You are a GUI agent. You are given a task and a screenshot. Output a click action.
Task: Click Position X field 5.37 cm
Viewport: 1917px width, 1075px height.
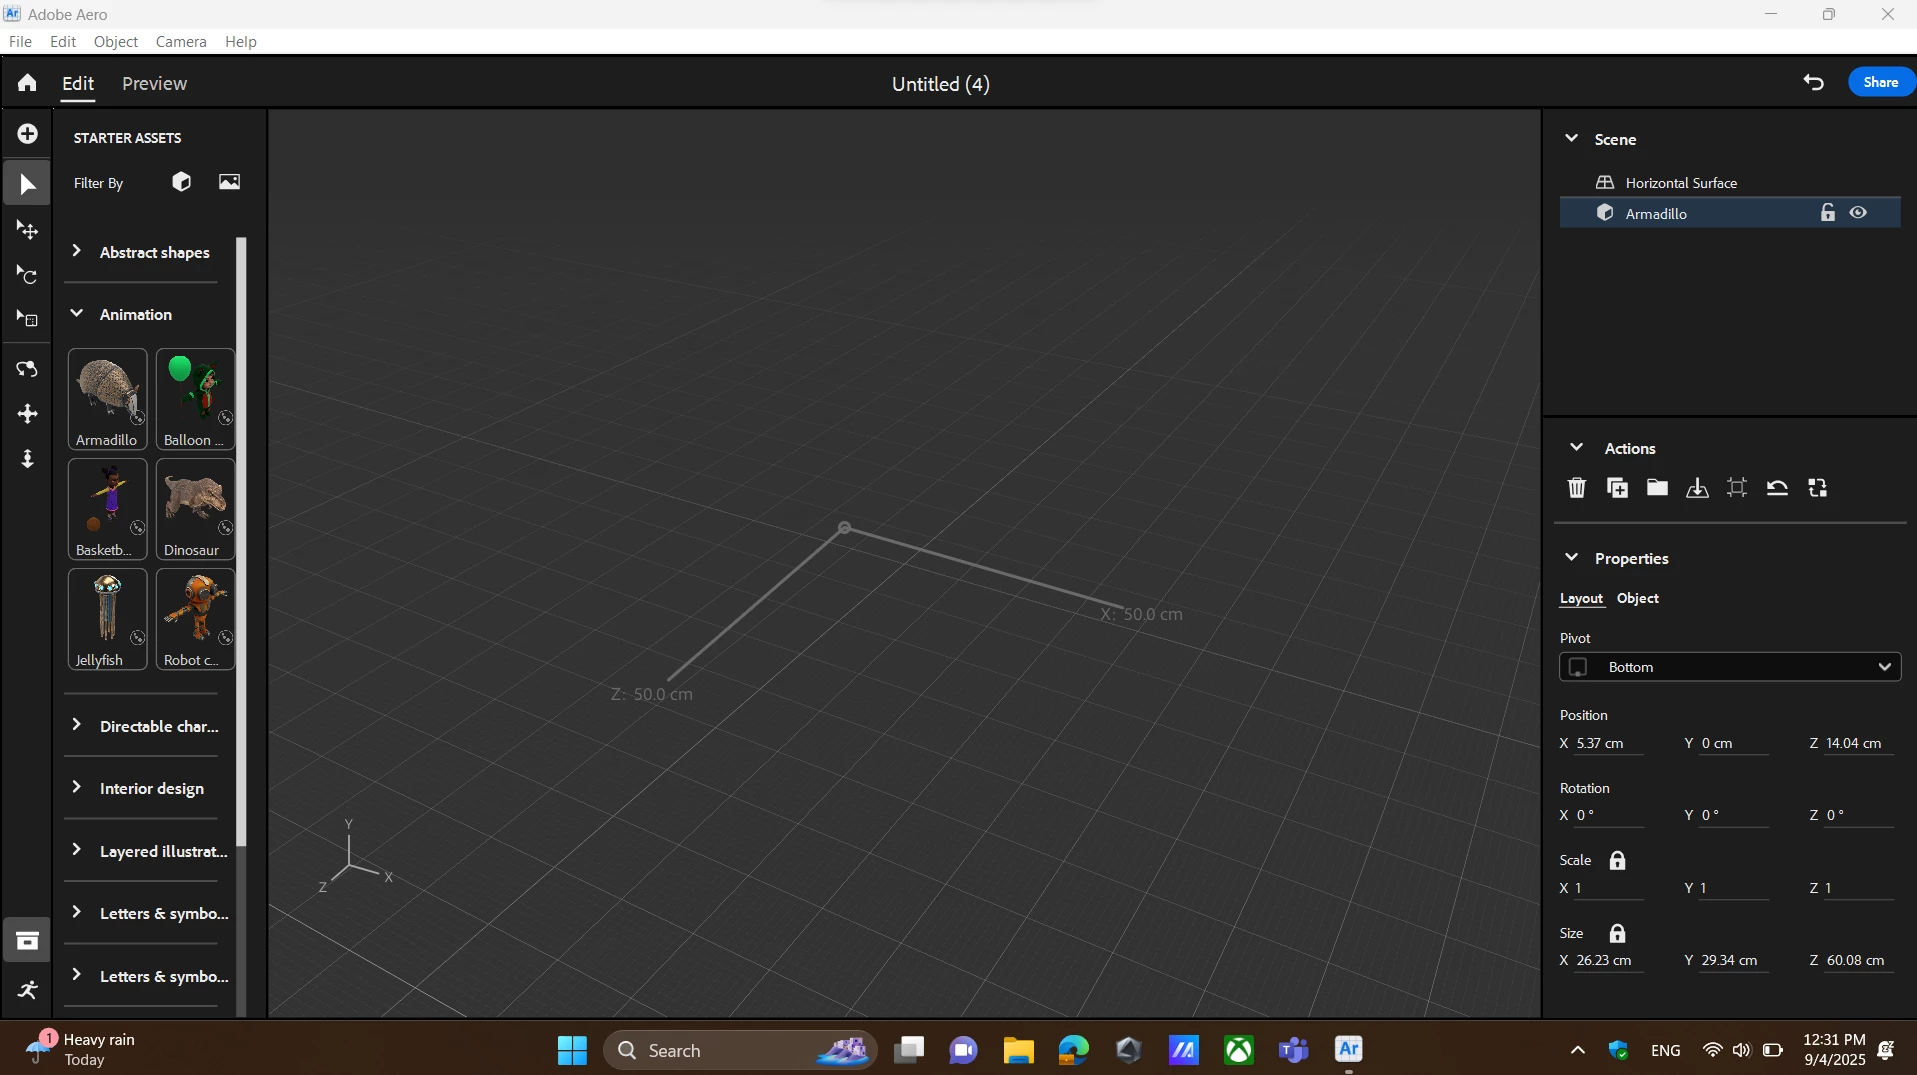[1609, 743]
